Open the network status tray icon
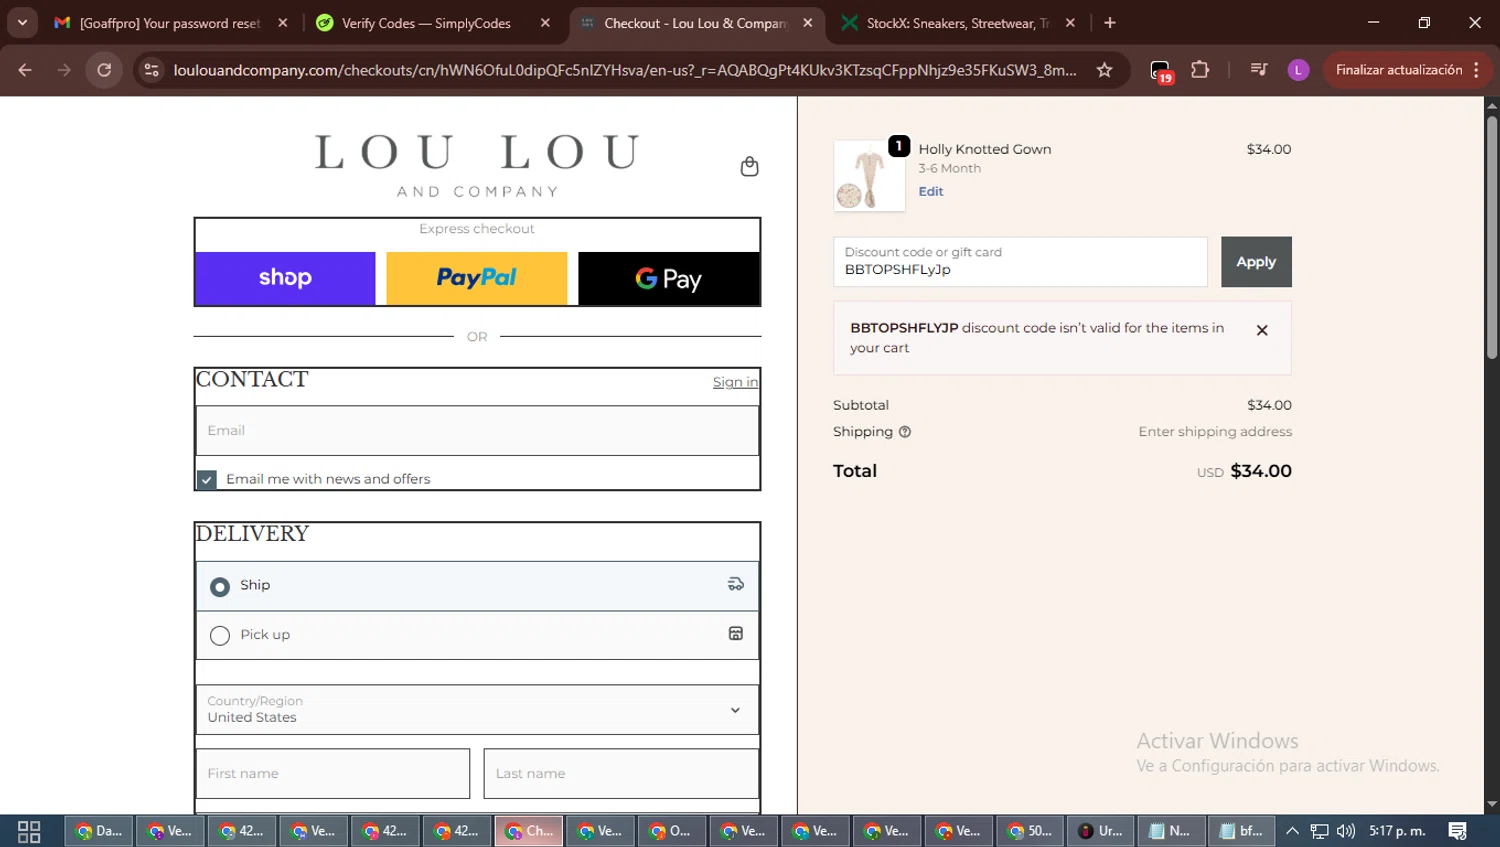1500x847 pixels. tap(1320, 831)
